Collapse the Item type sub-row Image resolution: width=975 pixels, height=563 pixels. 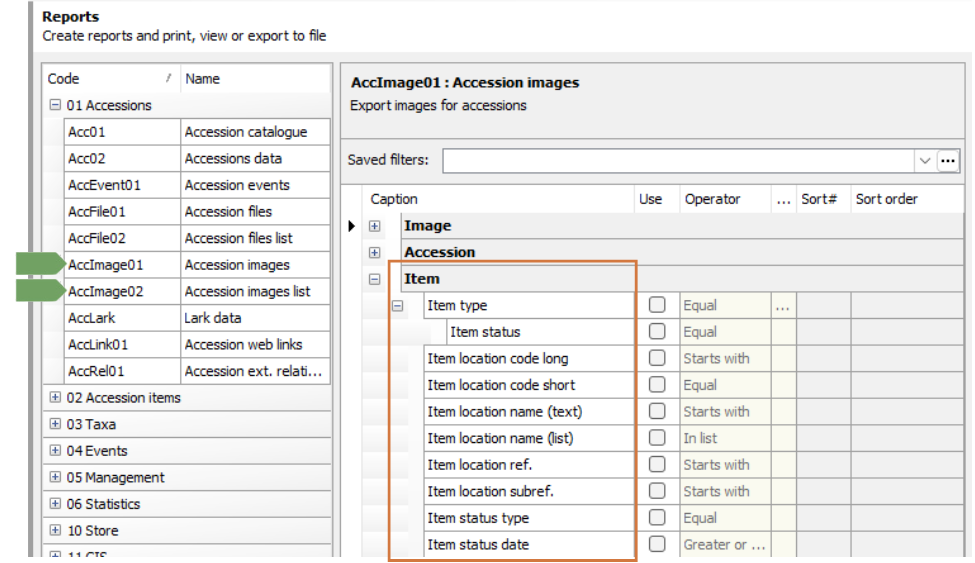pyautogui.click(x=397, y=305)
